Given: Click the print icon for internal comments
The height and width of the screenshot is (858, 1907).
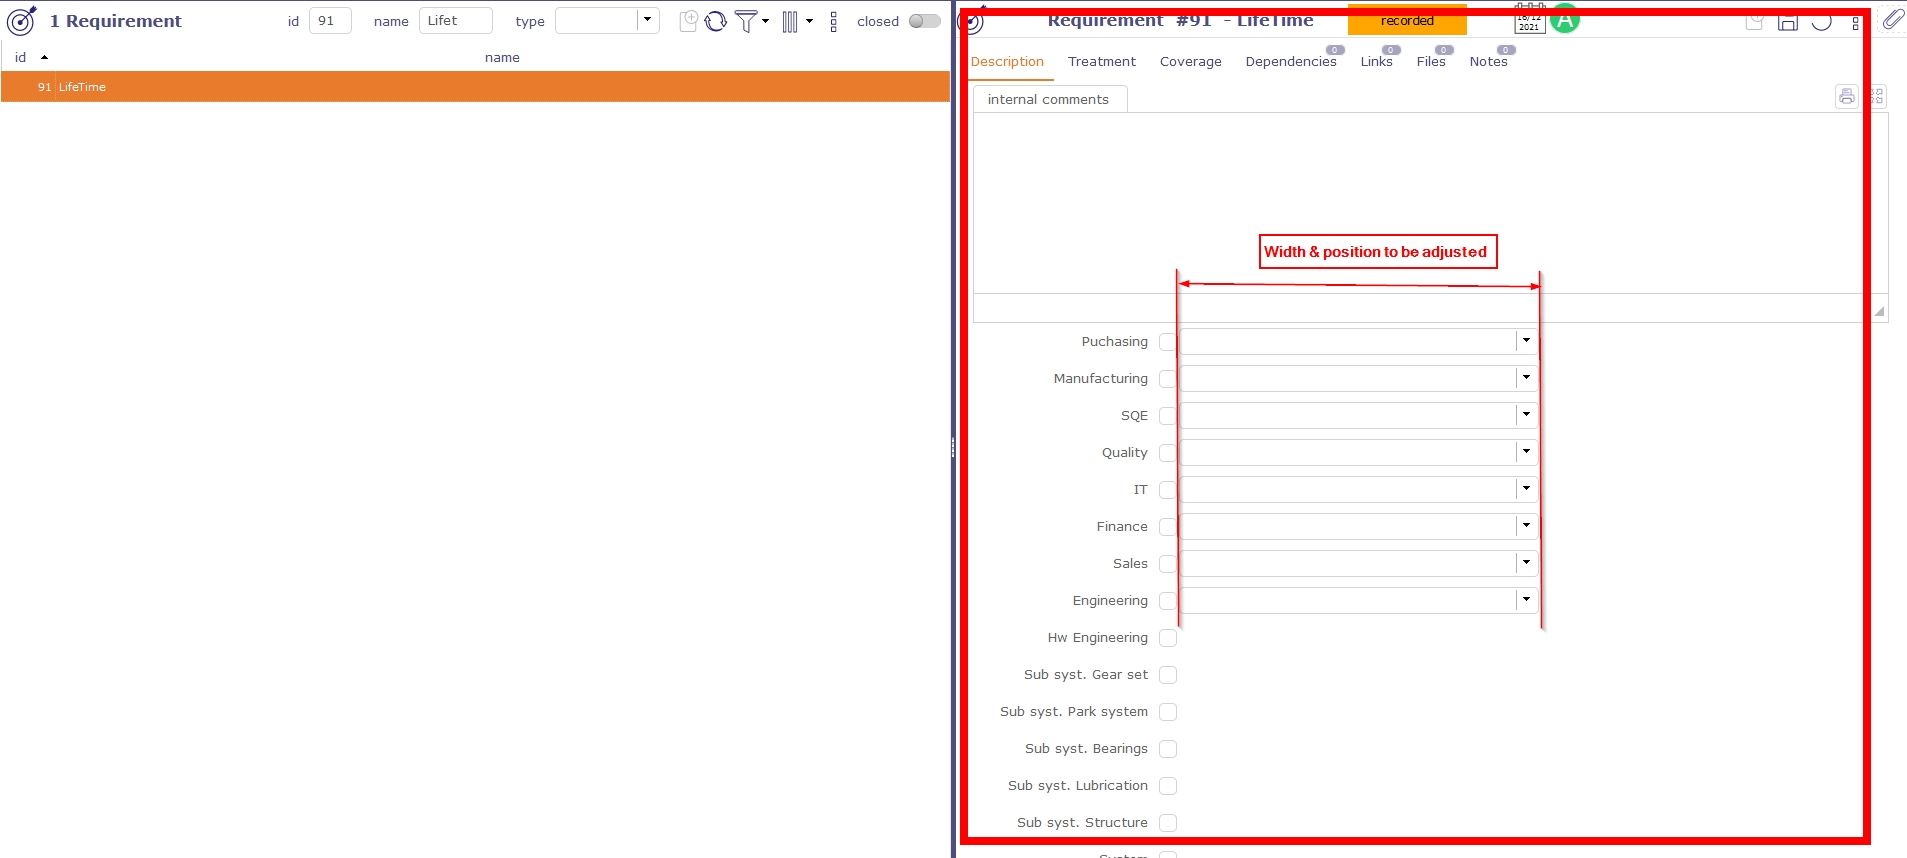Looking at the screenshot, I should click(x=1846, y=96).
